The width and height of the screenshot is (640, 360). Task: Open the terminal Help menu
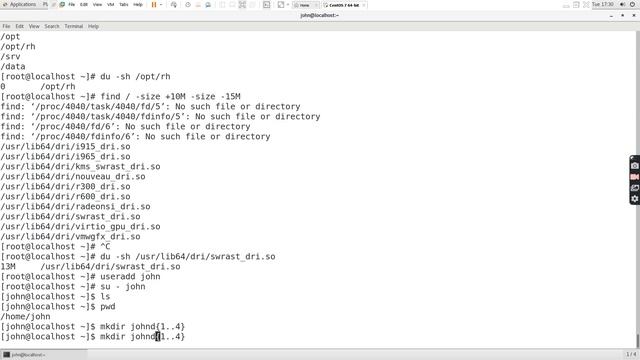[93, 26]
